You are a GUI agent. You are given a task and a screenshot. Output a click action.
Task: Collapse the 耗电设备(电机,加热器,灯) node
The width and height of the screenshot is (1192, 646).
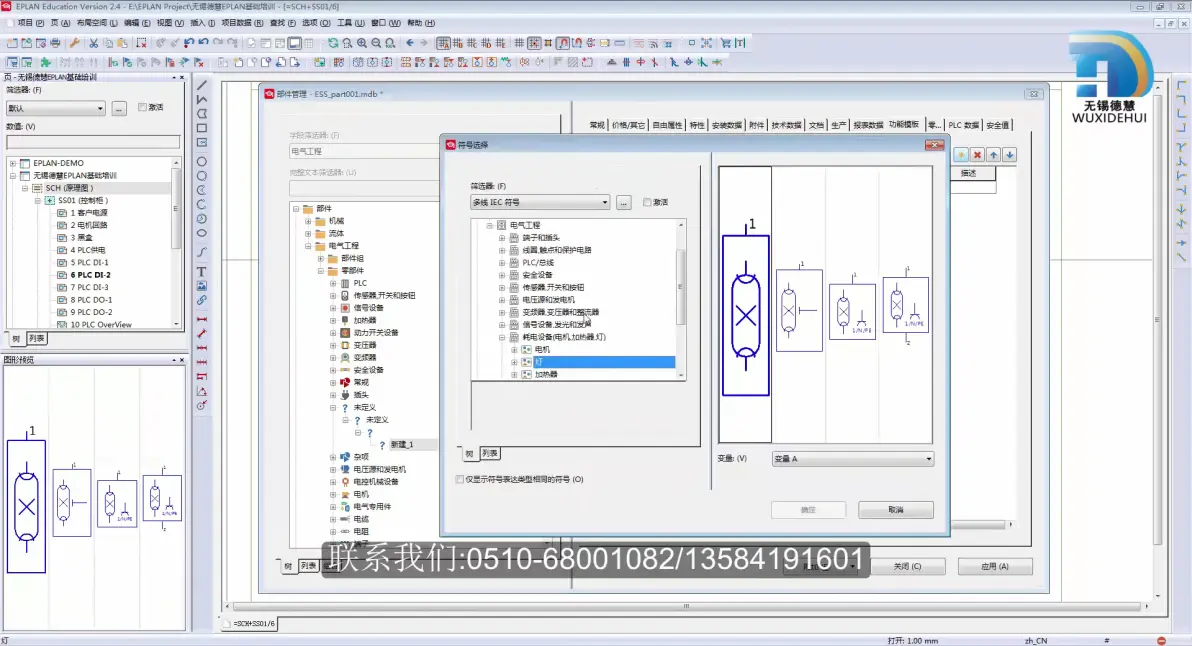tap(502, 337)
